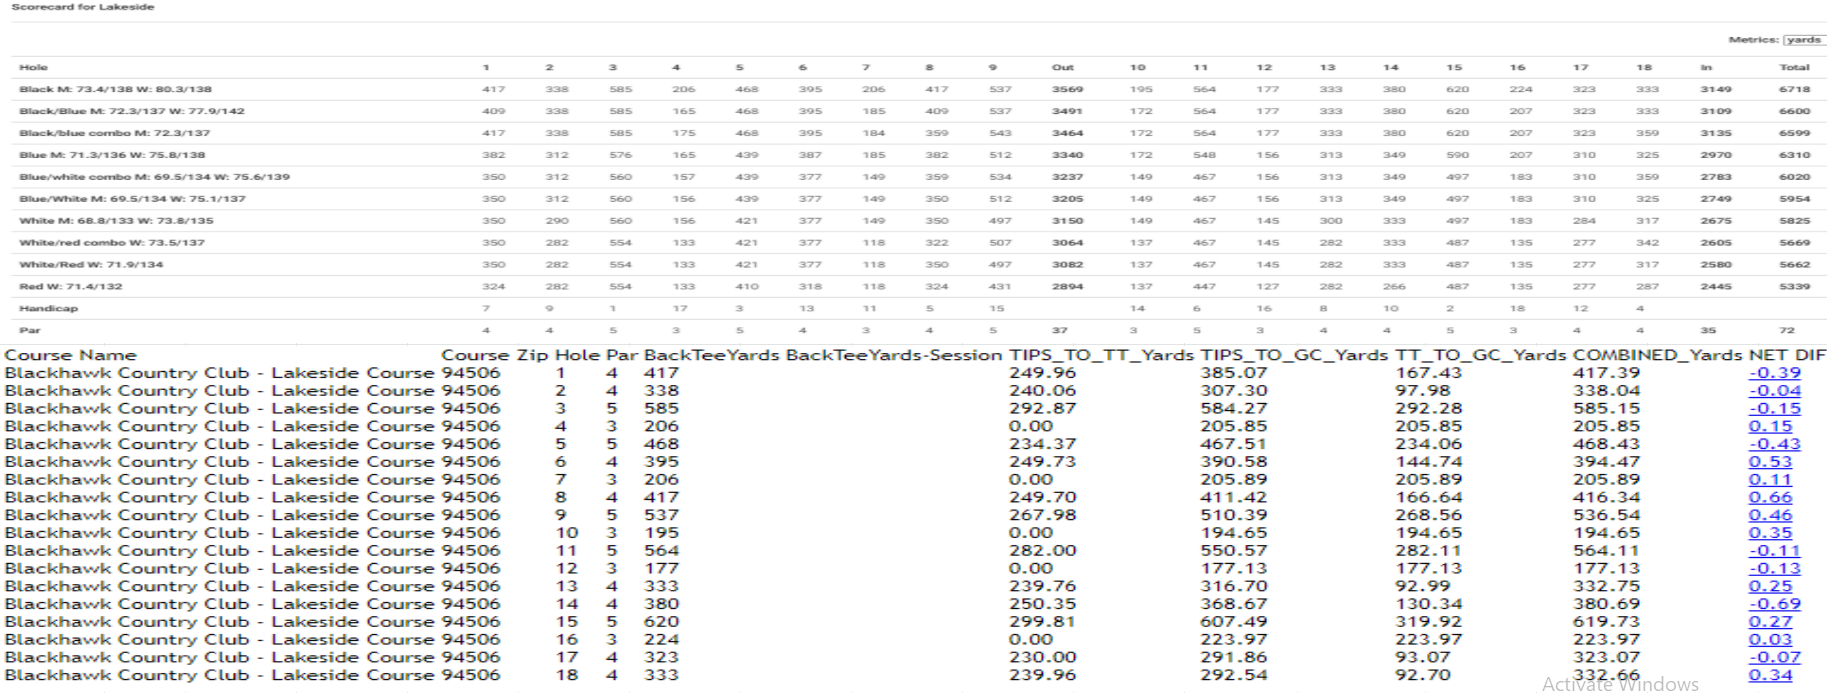Open the -0.13 NET DIF link
The image size is (1827, 693).
(1774, 569)
